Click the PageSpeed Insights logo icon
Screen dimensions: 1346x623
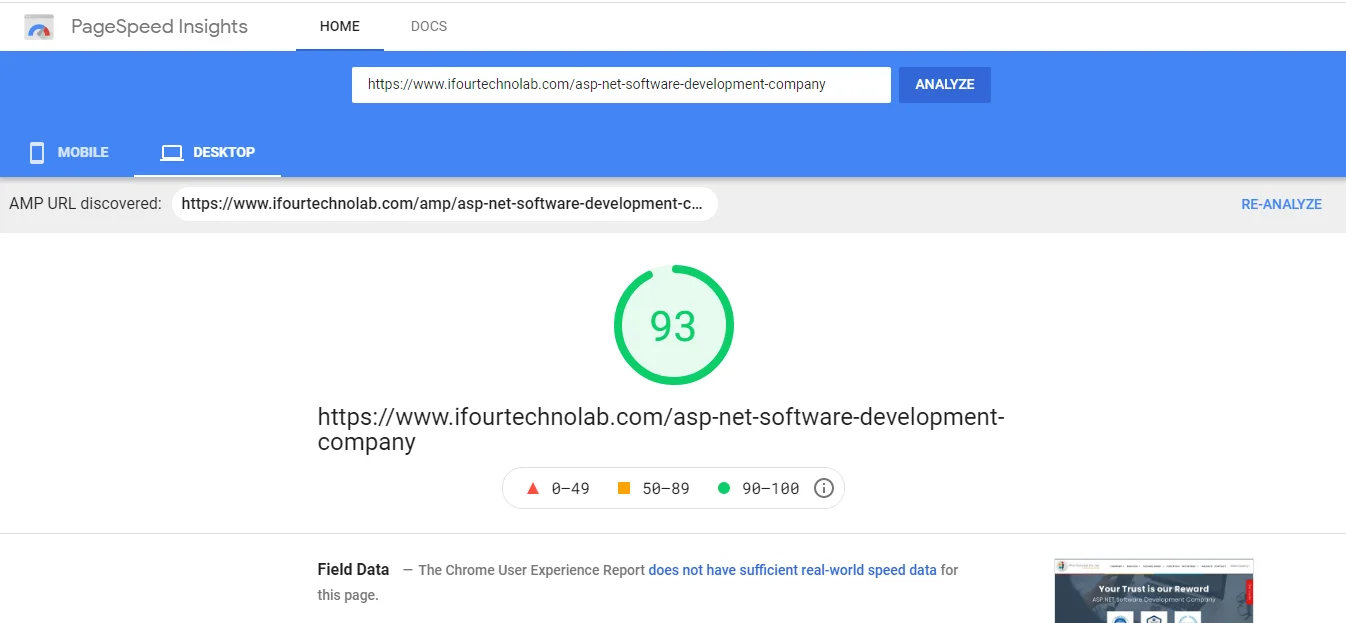pyautogui.click(x=39, y=27)
